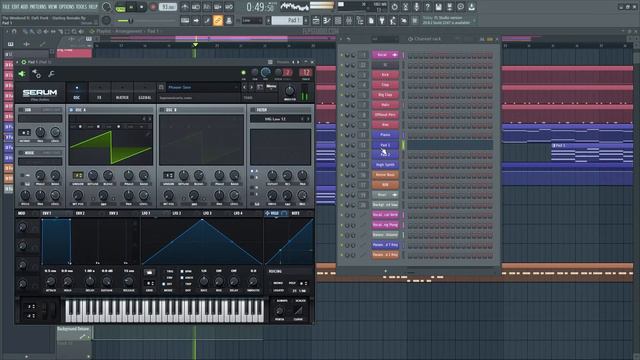The width and height of the screenshot is (640, 360).
Task: Mute the Piano channel LED
Action: pos(342,135)
